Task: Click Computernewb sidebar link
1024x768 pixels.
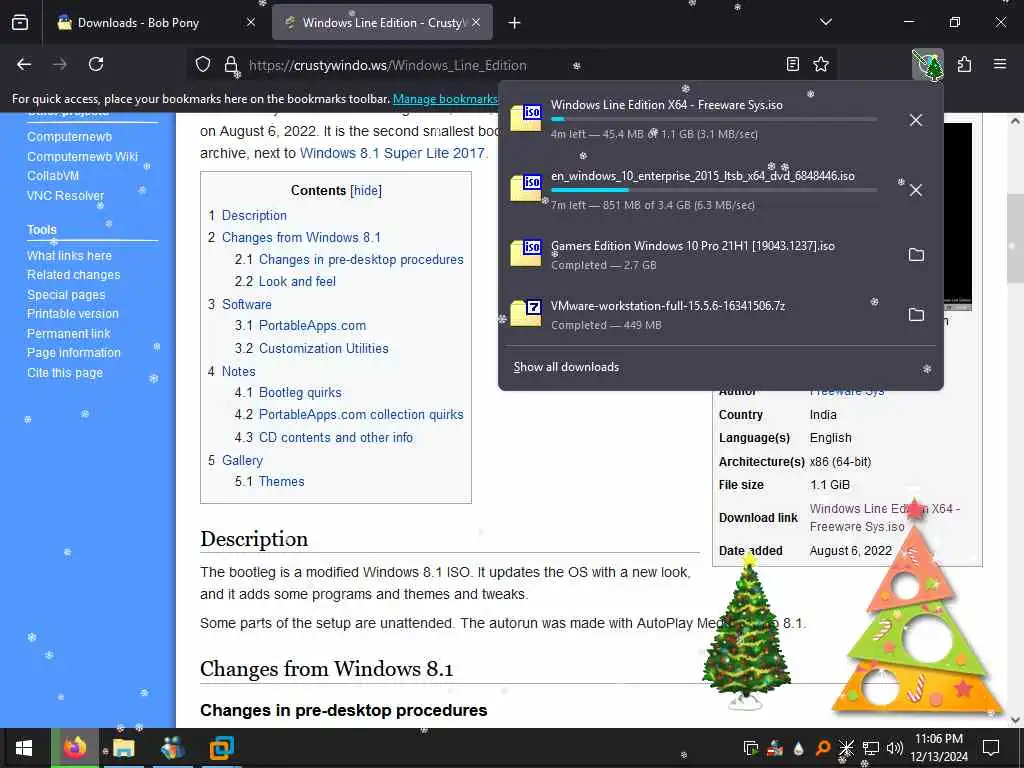Action: [x=69, y=136]
